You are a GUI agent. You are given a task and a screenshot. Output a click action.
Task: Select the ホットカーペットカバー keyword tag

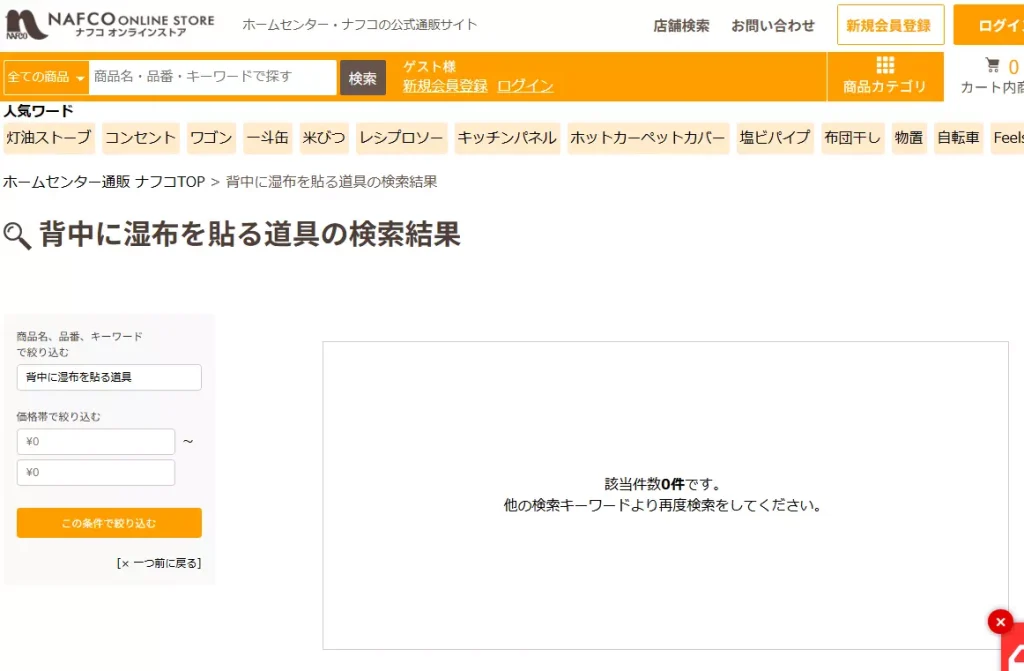coord(648,138)
